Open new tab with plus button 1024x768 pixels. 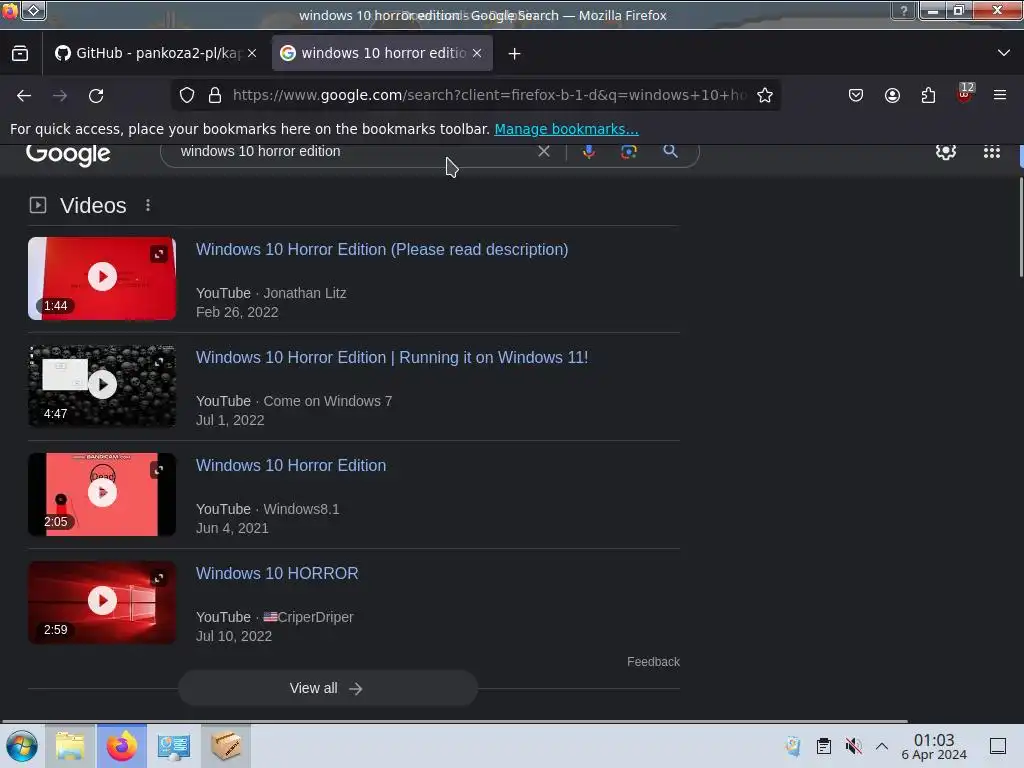pyautogui.click(x=515, y=54)
